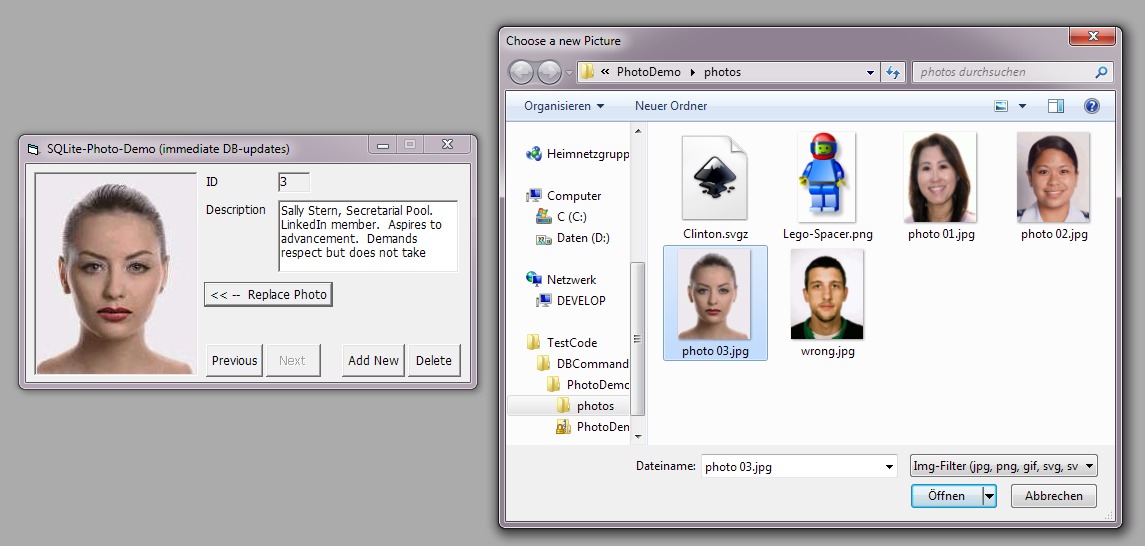1145x546 pixels.
Task: Select the Lego-Spacer.png file
Action: tap(827, 179)
